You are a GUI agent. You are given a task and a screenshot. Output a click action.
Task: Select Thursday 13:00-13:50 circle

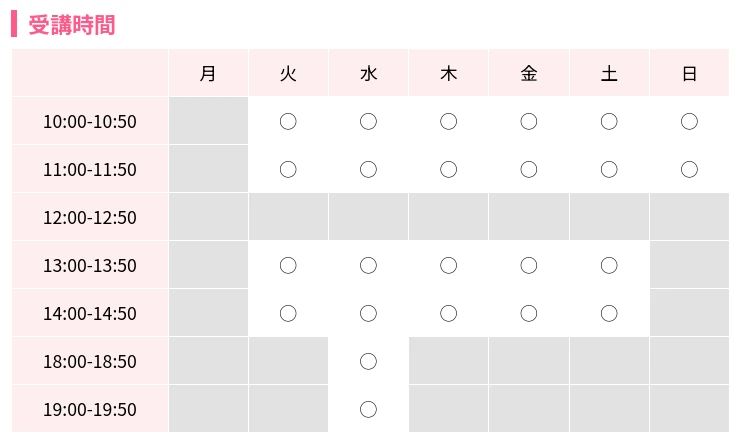[x=449, y=265]
